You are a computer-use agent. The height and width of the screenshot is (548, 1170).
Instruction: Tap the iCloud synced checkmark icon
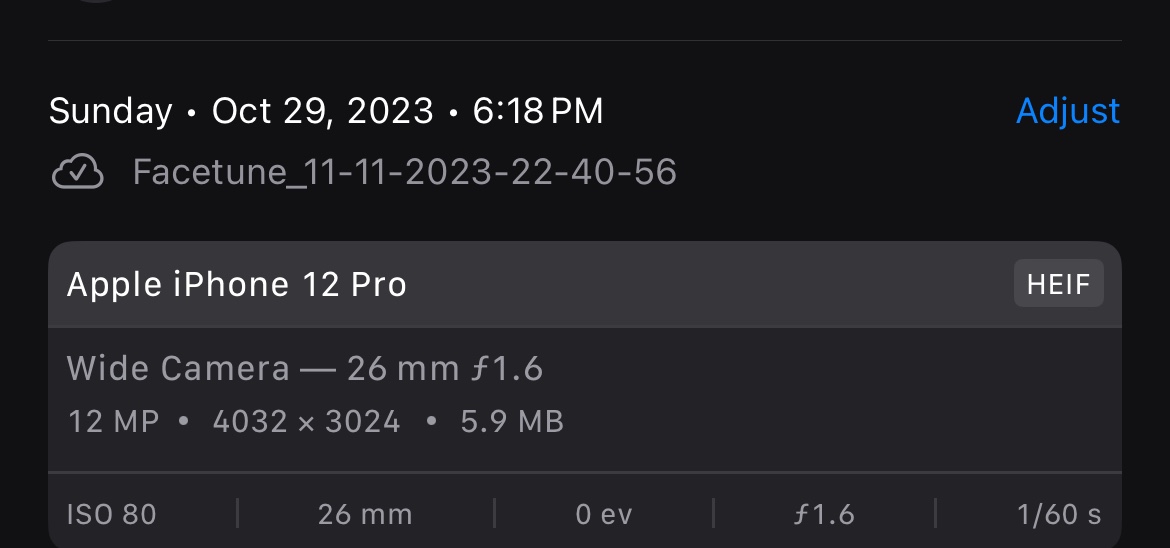click(78, 172)
